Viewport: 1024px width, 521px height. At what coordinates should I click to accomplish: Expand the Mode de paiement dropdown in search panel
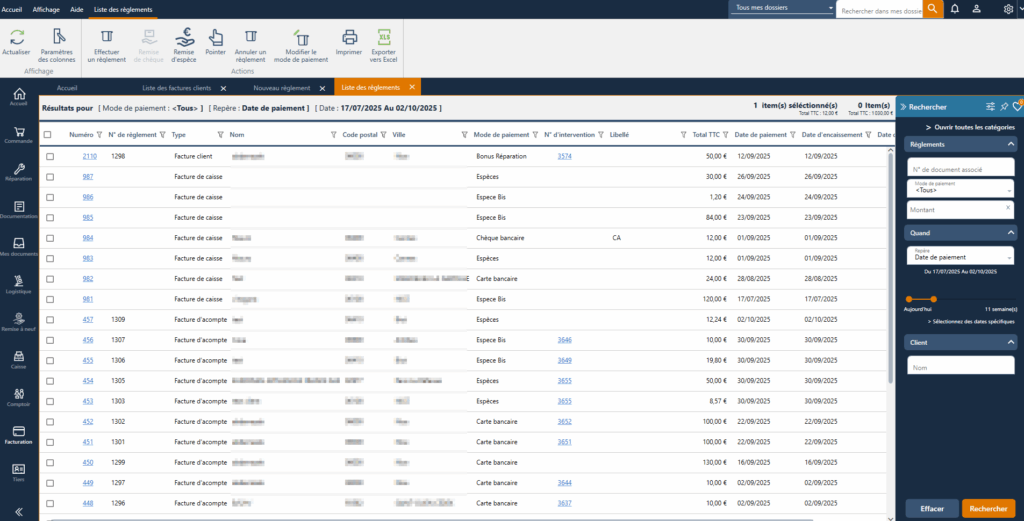click(x=960, y=187)
